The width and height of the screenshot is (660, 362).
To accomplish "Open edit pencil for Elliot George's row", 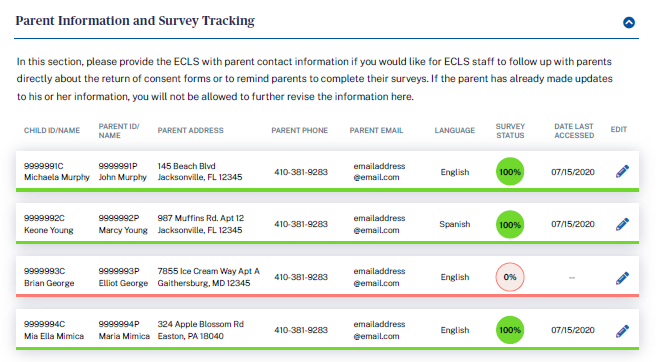I will point(622,277).
